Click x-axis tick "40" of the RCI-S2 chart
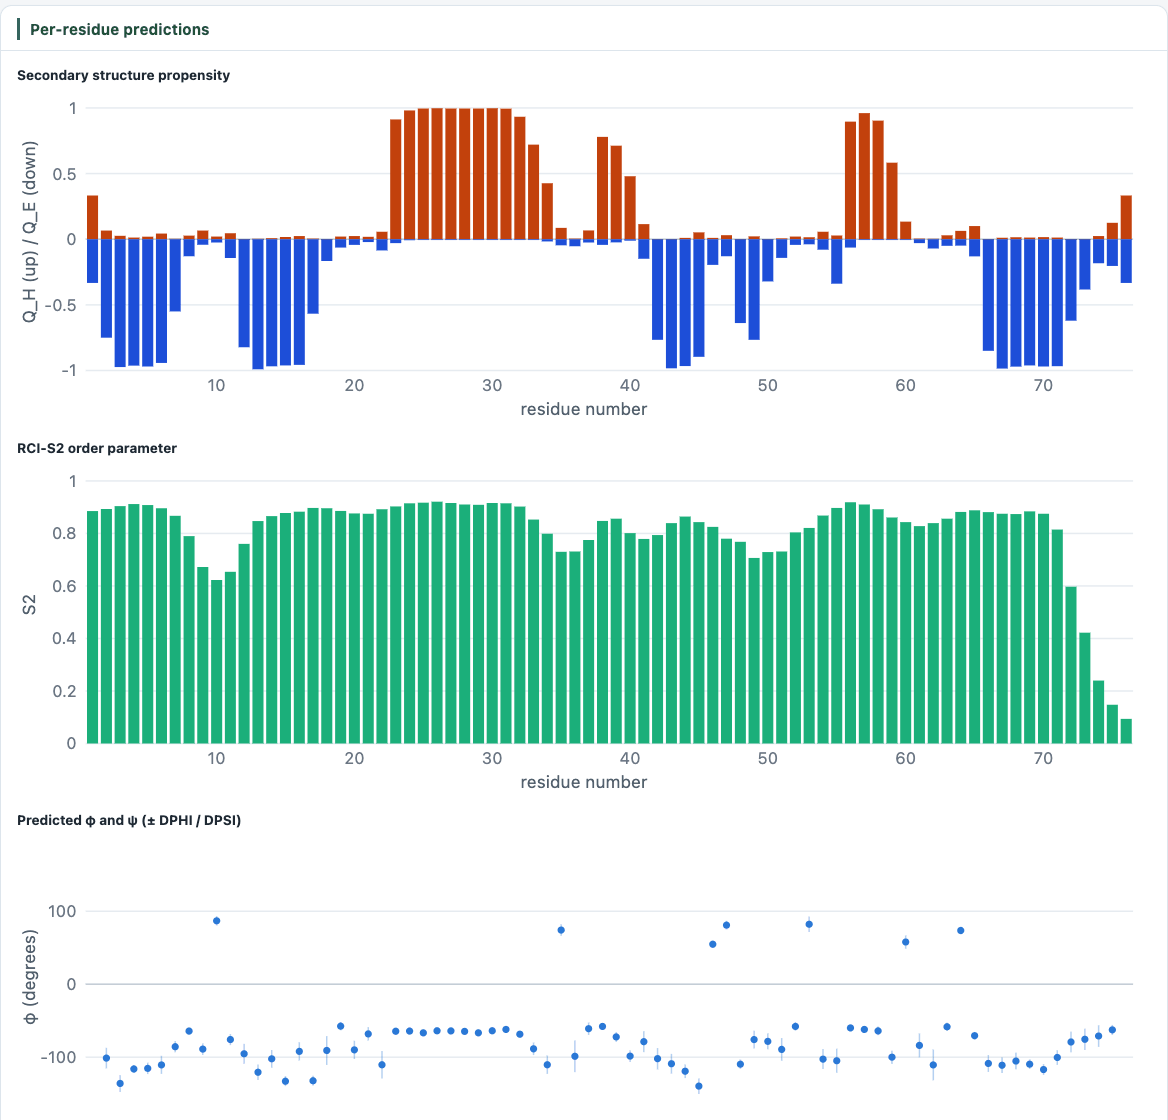Image resolution: width=1168 pixels, height=1120 pixels. coord(629,758)
